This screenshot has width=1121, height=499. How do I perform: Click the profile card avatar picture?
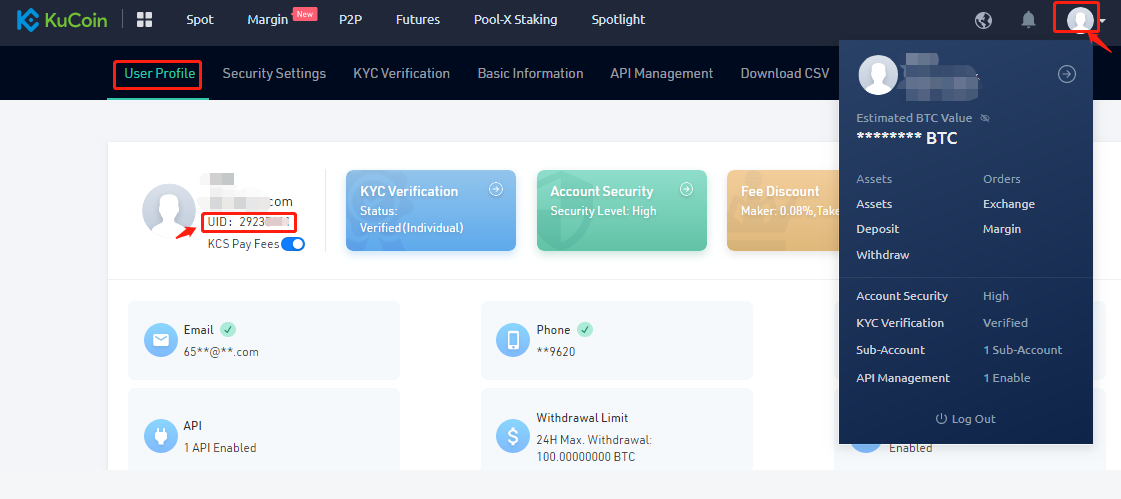point(169,210)
